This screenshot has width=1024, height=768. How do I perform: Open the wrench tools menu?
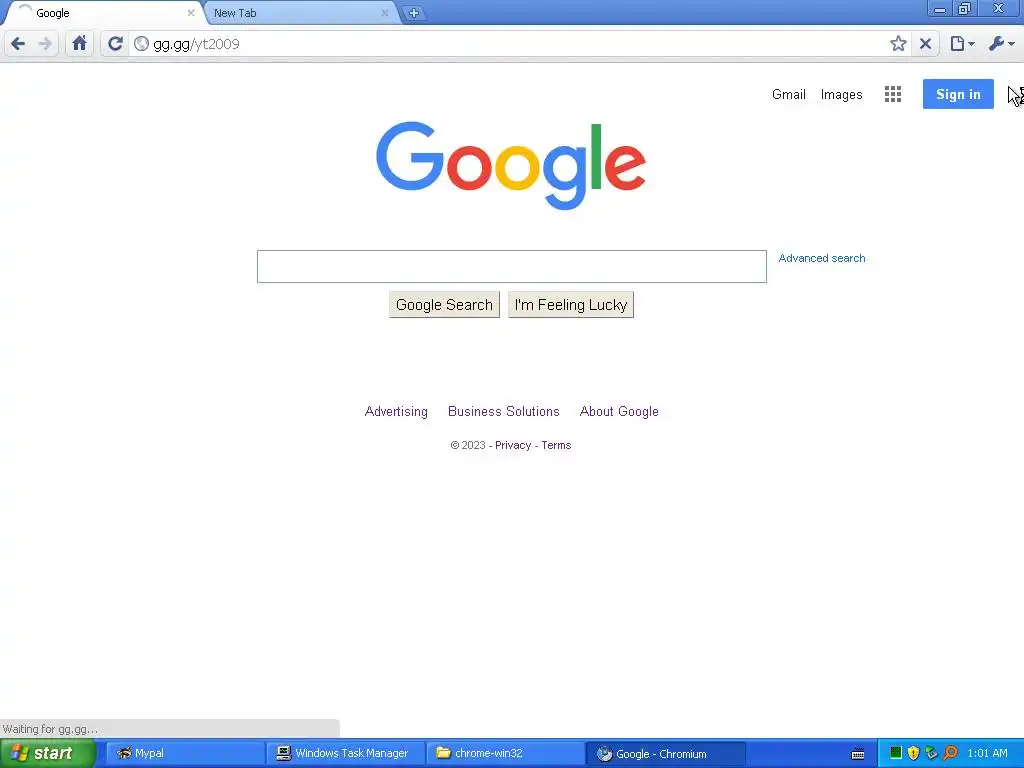1001,44
